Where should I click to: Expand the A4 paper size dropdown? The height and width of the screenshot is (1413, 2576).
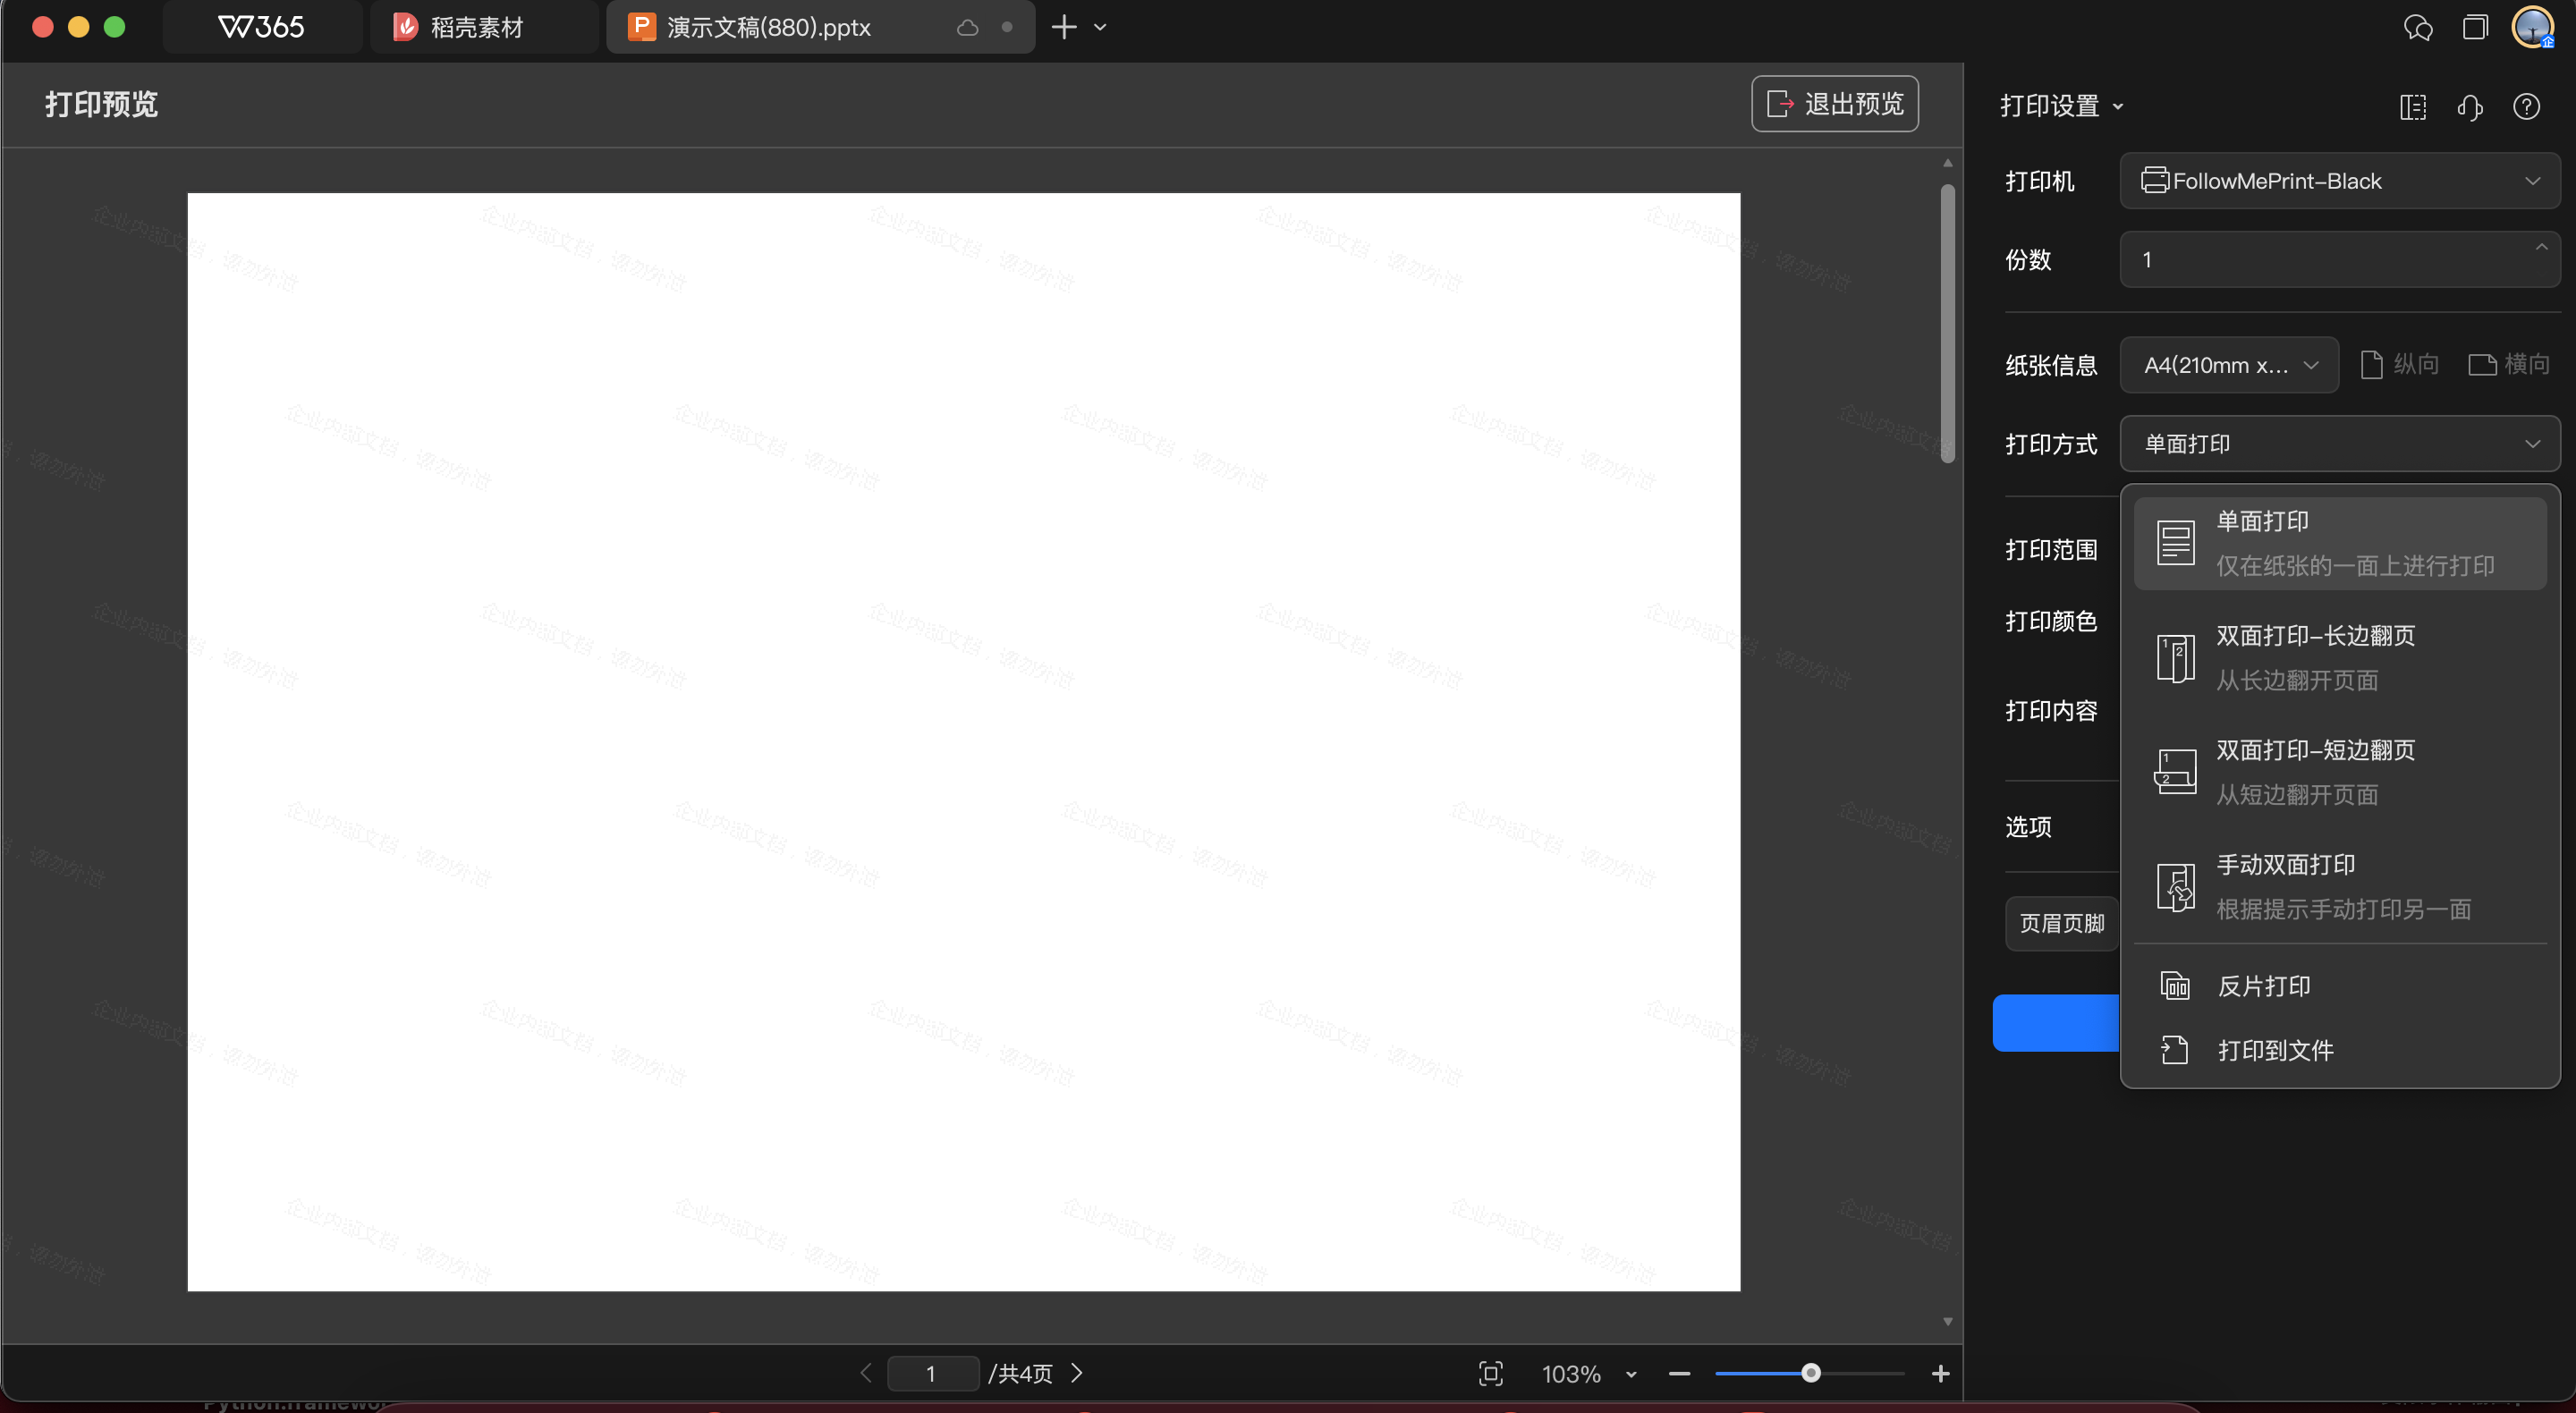pos(2228,365)
